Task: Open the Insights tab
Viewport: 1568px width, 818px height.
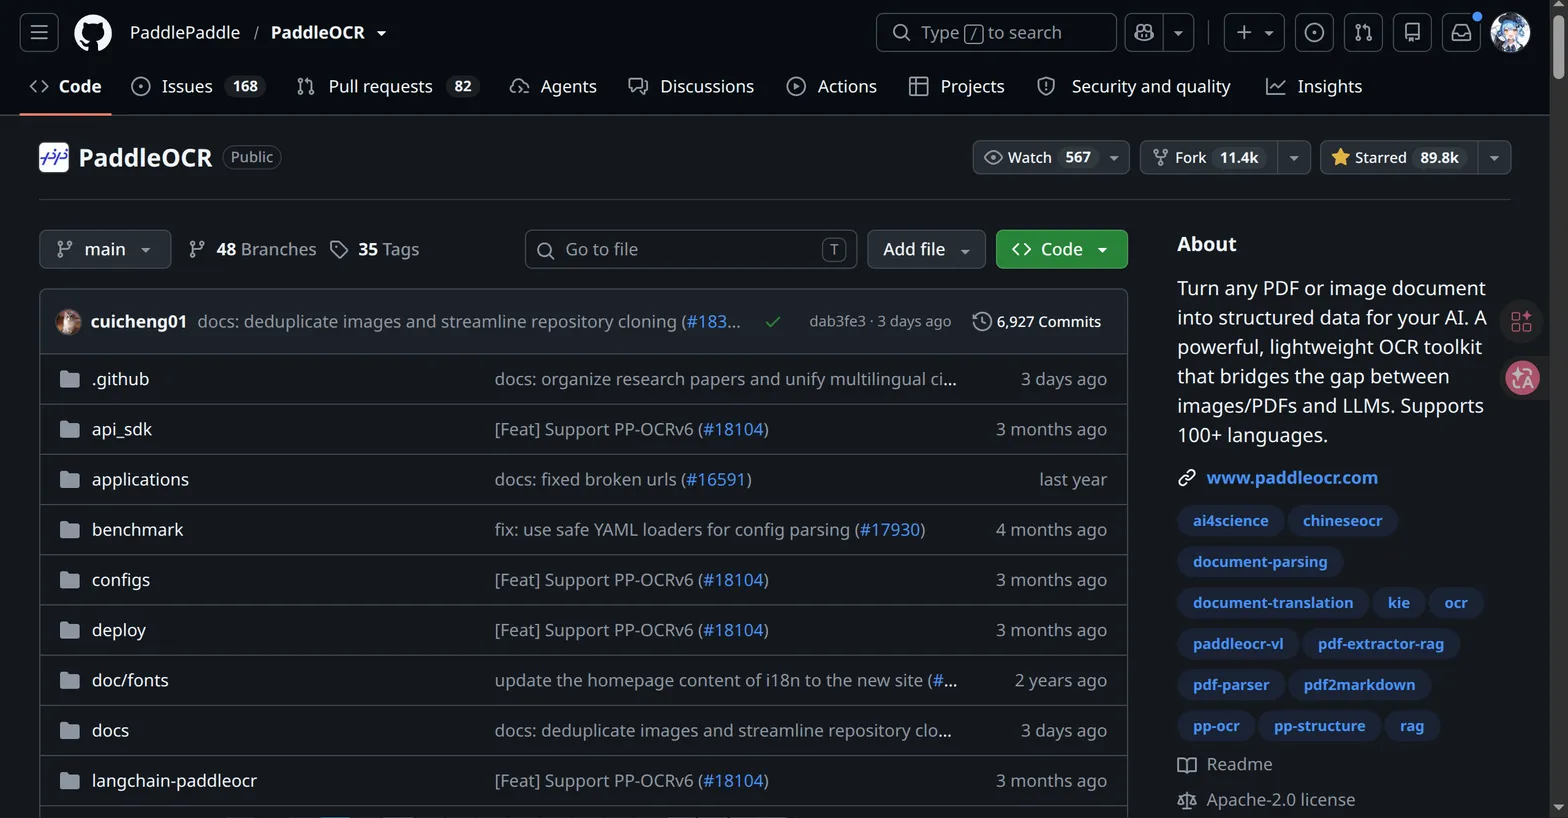Action: pos(1314,87)
